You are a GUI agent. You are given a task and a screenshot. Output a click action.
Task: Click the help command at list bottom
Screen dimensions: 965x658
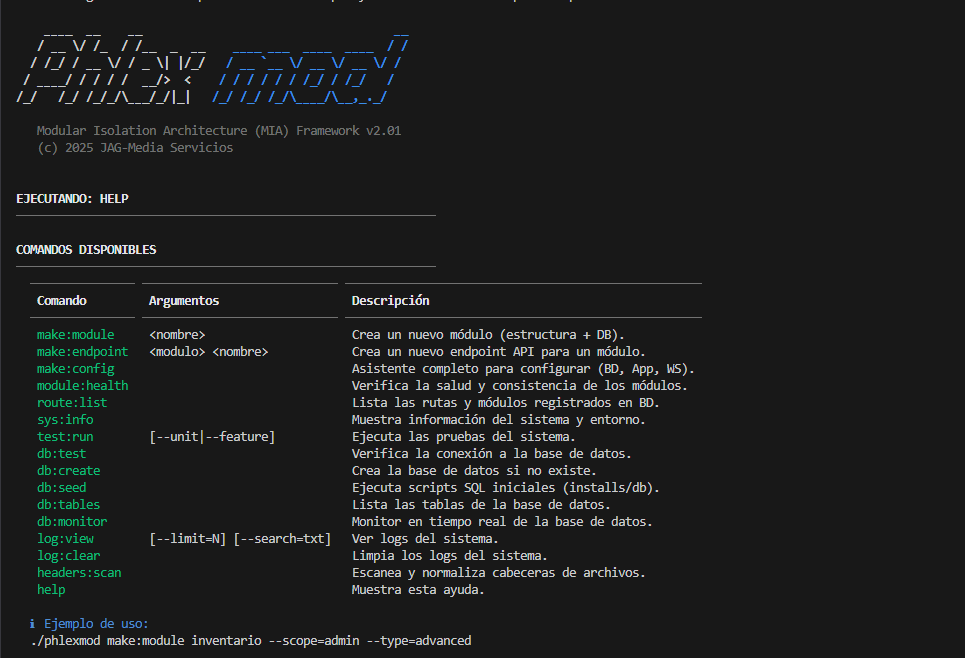point(45,589)
